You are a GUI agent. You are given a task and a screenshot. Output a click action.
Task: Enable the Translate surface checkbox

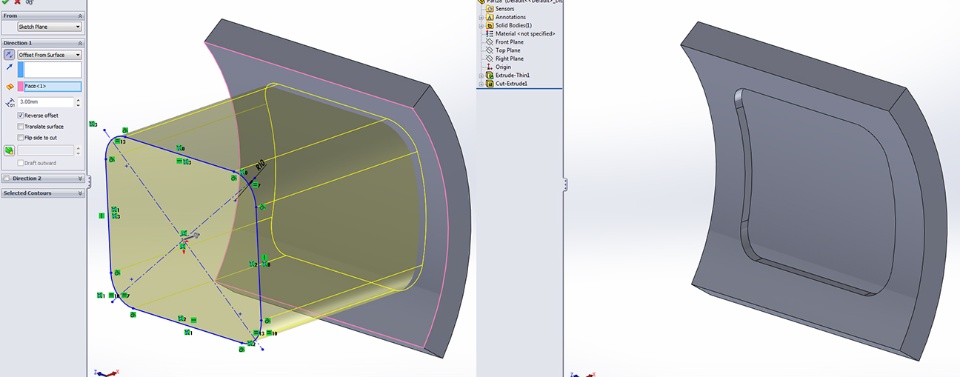click(x=21, y=127)
